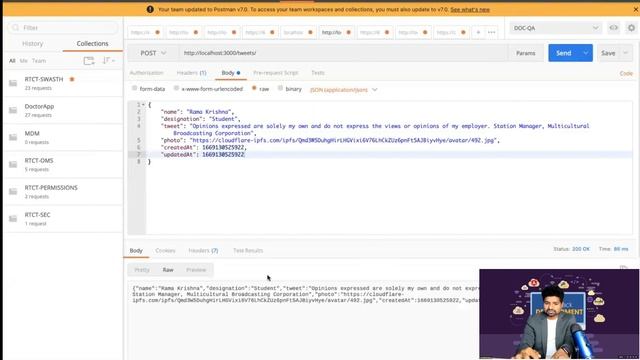This screenshot has width=640, height=360.
Task: Show only Me collections filter
Action: click(x=24, y=61)
